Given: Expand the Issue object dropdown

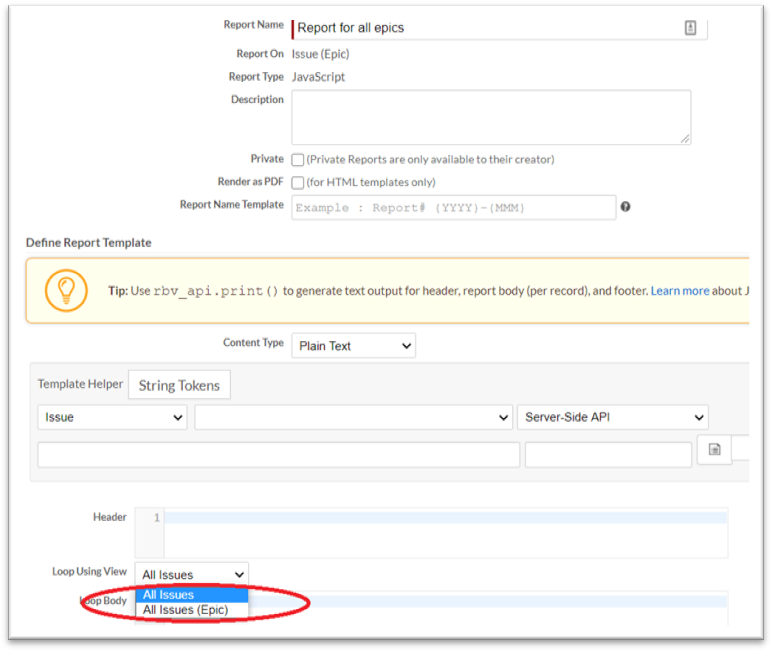Looking at the screenshot, I should coord(112,417).
